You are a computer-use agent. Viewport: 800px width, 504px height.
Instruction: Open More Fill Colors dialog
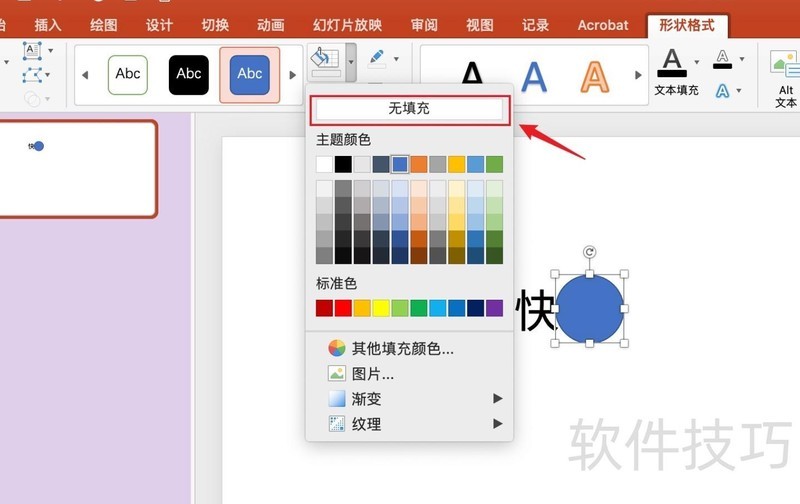[x=402, y=349]
